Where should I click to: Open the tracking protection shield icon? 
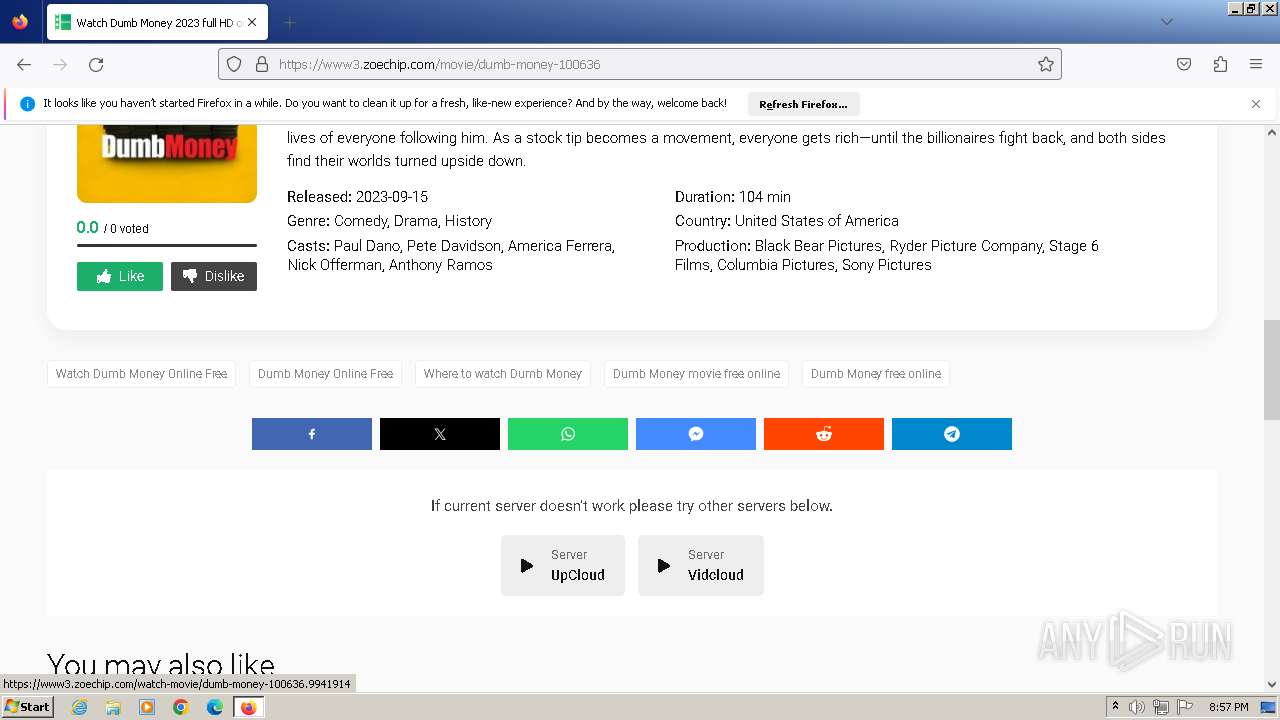click(234, 64)
